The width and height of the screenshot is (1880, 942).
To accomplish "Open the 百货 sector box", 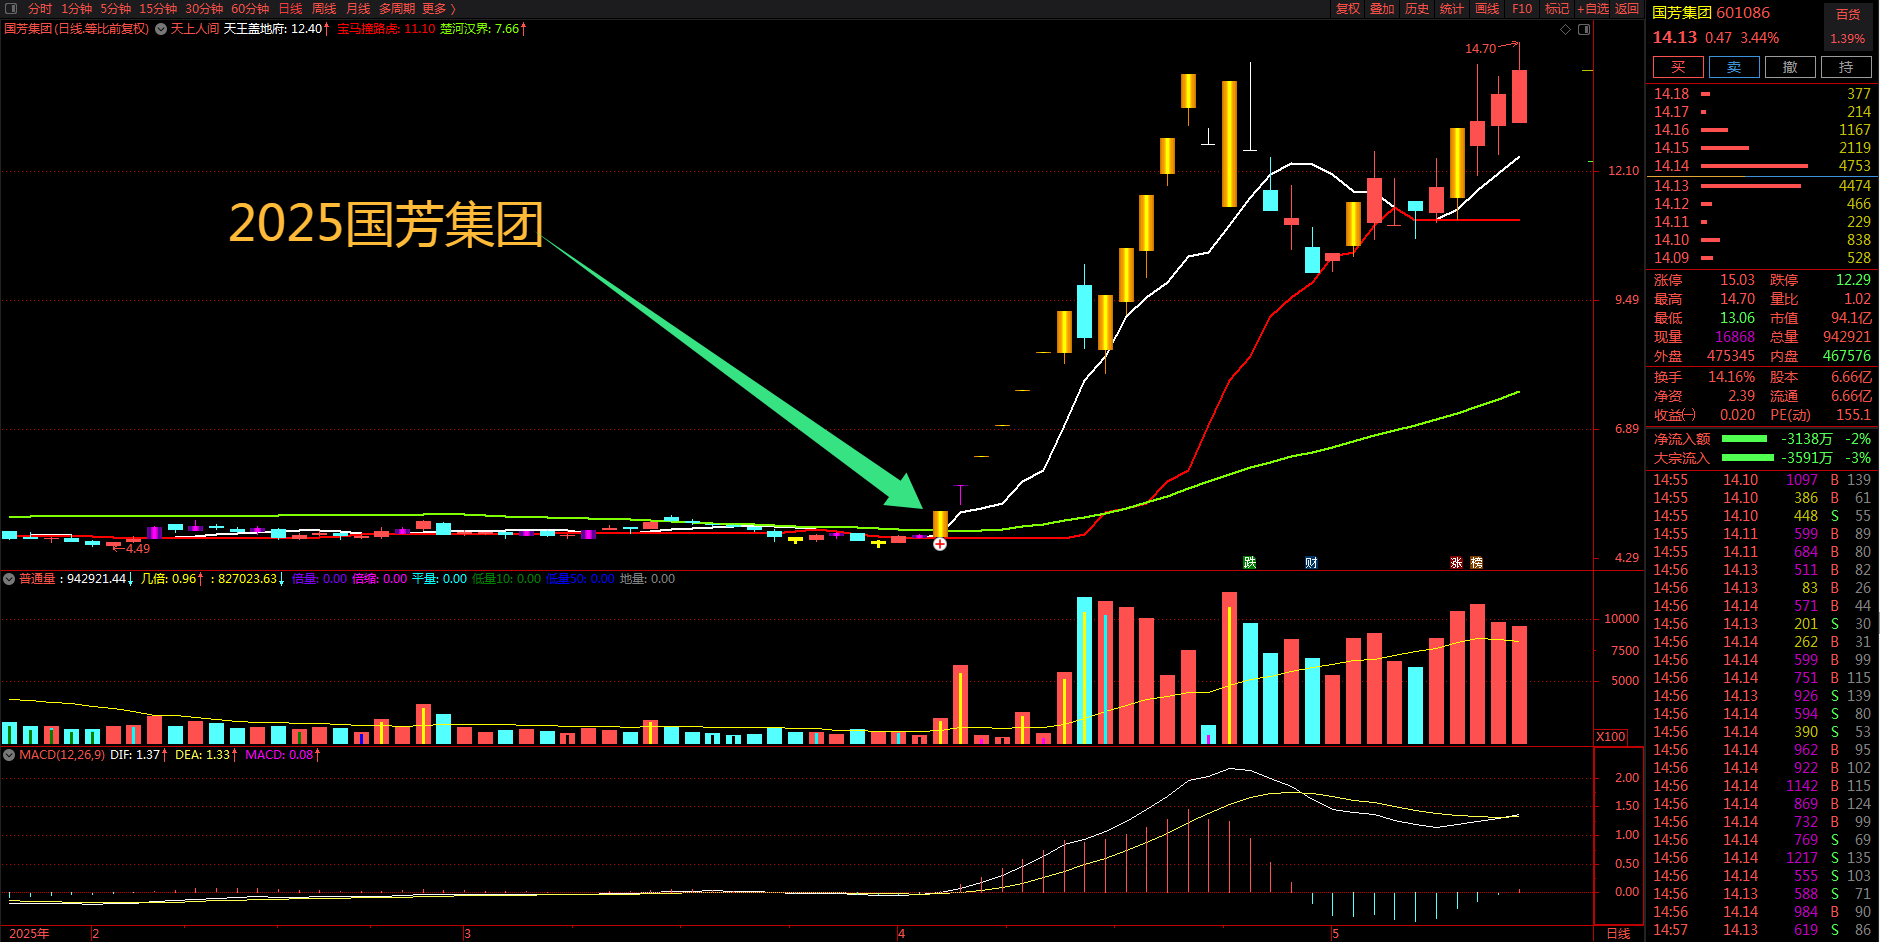I will click(1848, 27).
